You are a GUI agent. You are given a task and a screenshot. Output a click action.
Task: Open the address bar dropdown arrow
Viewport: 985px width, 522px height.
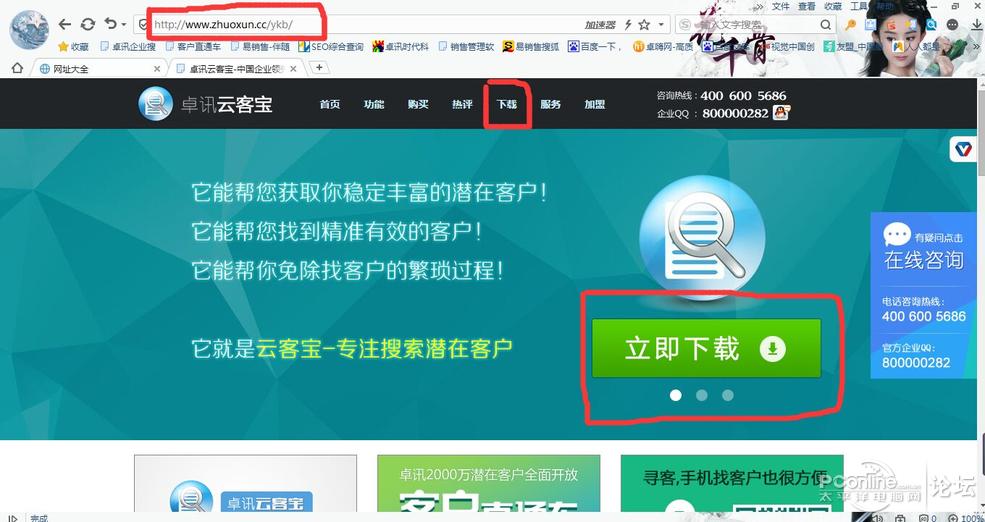[x=661, y=25]
